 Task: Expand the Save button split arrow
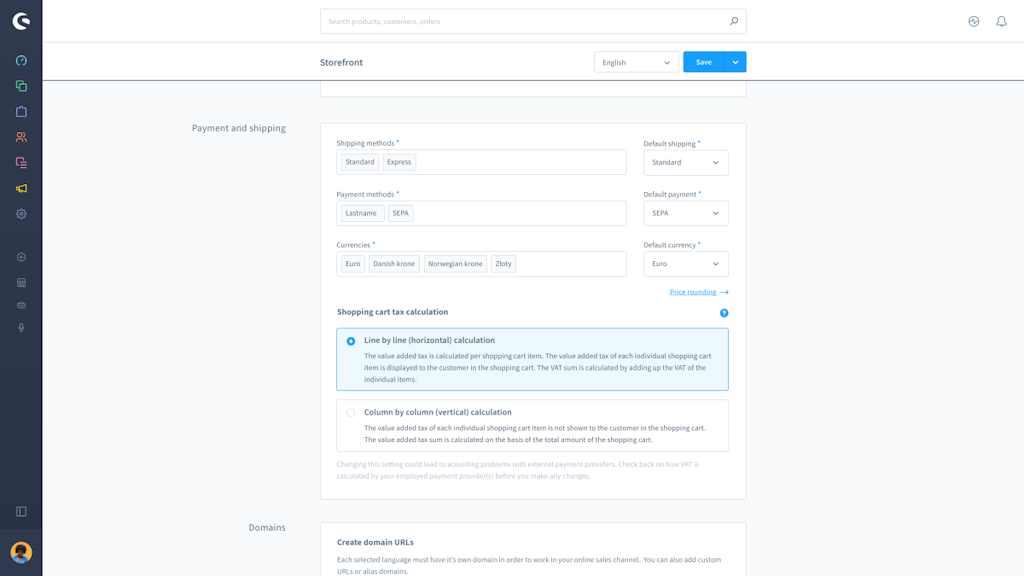pos(736,61)
